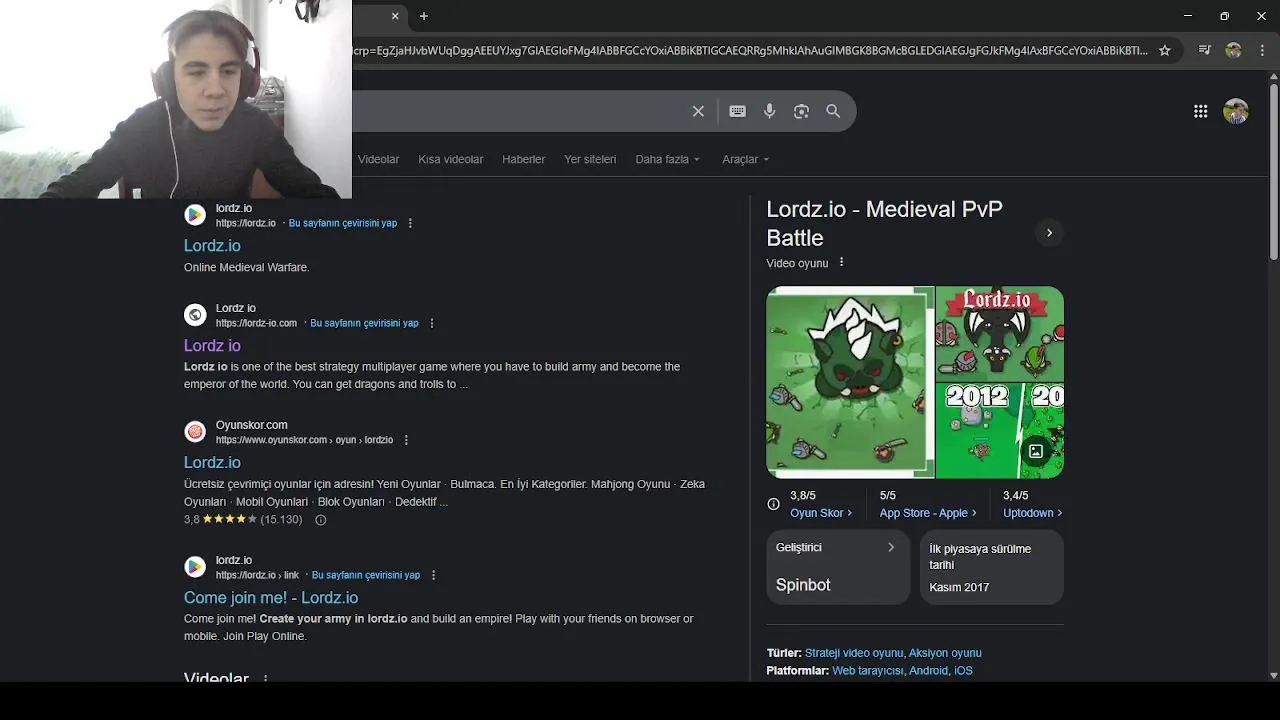
Task: Open the App Store - Apple rating link
Action: tap(929, 513)
